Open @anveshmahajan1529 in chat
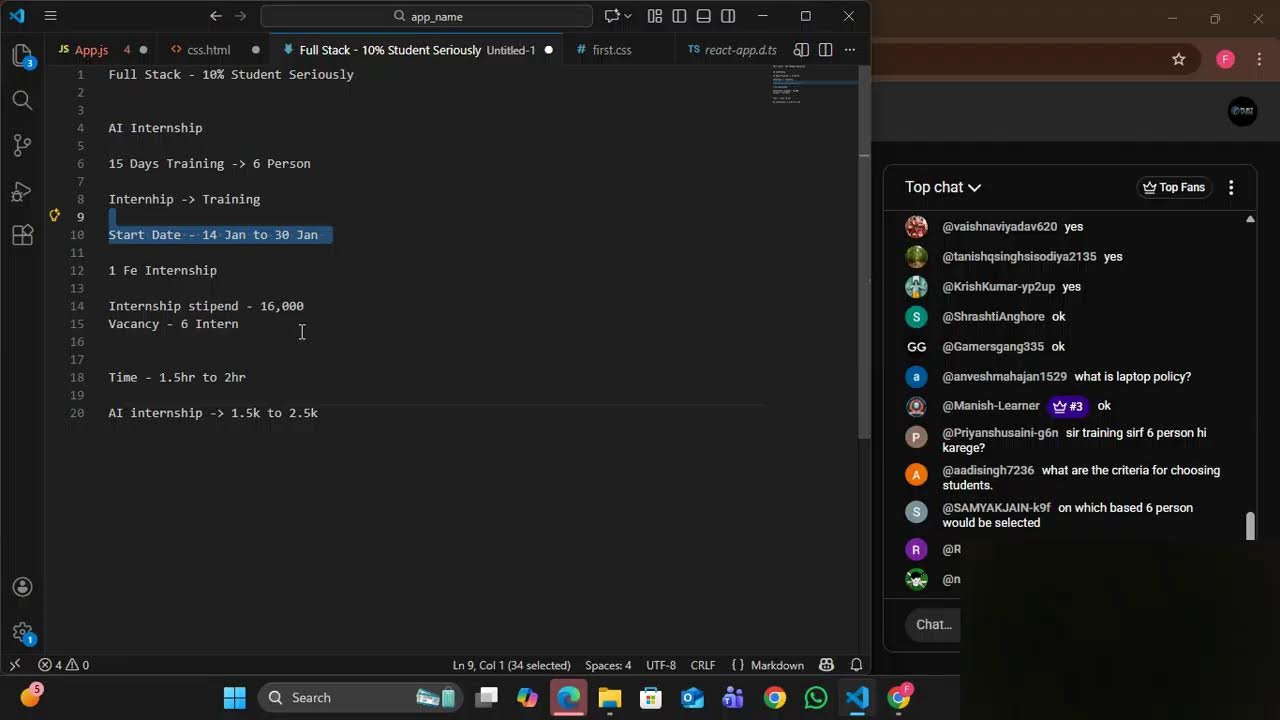The height and width of the screenshot is (720, 1280). click(x=1004, y=377)
